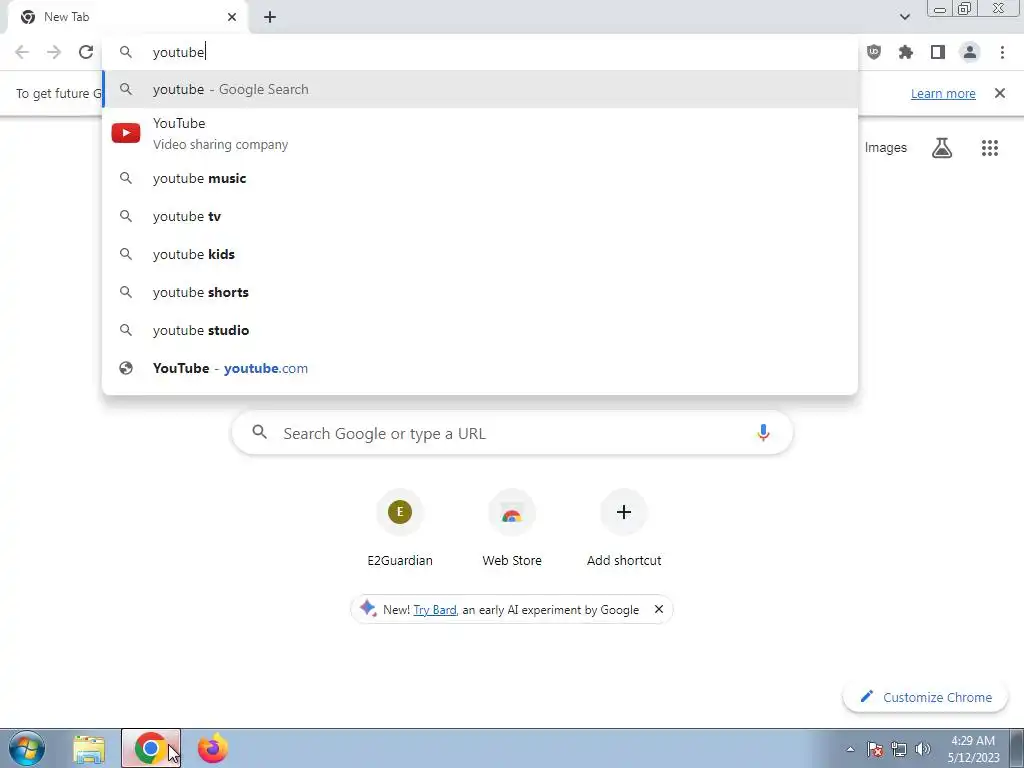Viewport: 1024px width, 768px height.
Task: Open the Web Store shortcut tile
Action: coord(512,529)
